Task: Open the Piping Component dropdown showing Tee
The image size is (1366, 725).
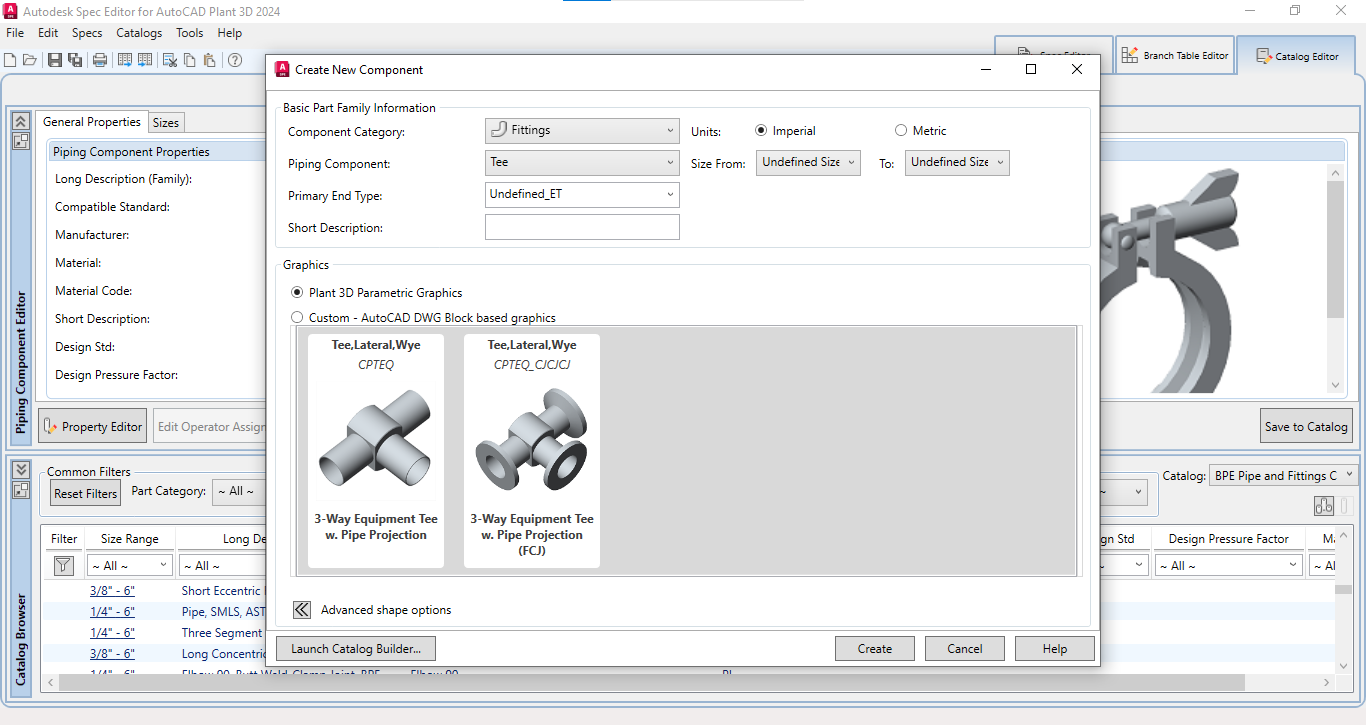Action: pyautogui.click(x=582, y=162)
